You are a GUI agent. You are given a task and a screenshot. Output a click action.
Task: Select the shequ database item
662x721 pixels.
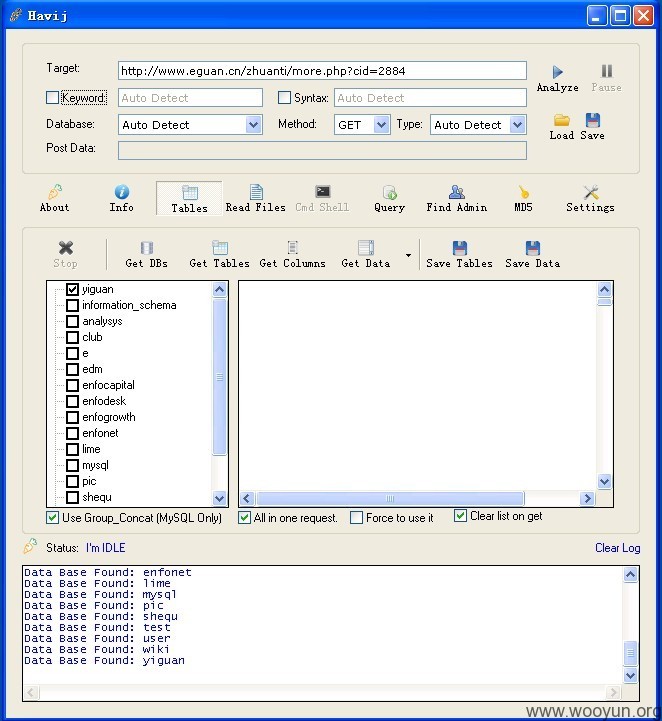97,497
